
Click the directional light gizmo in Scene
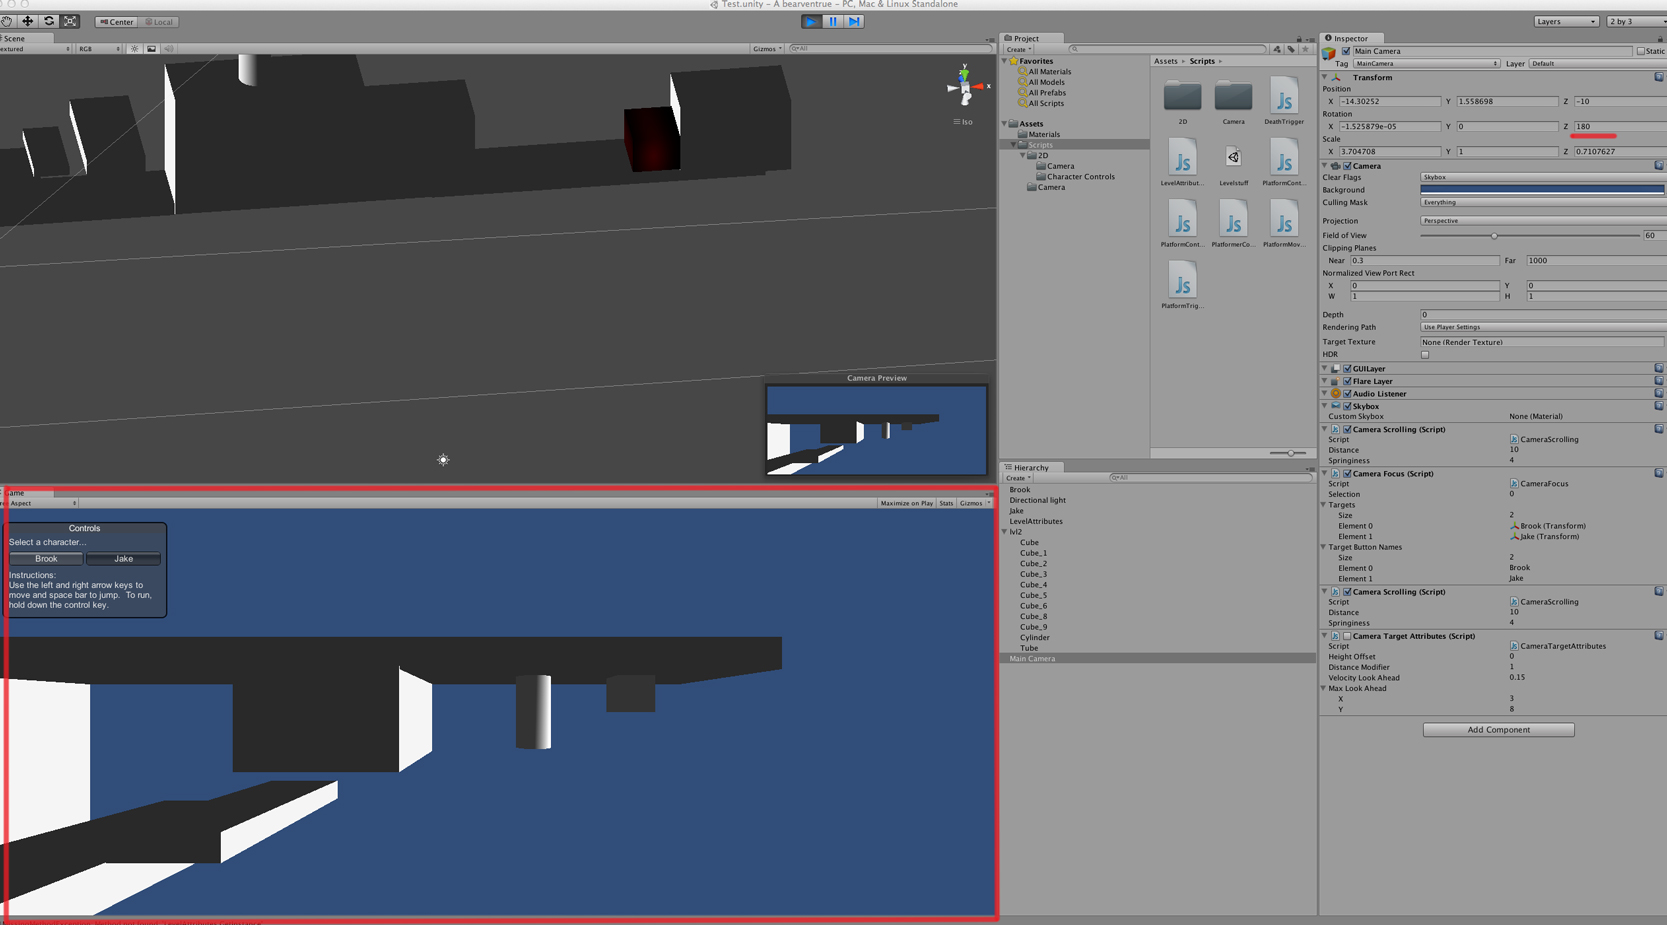click(443, 460)
